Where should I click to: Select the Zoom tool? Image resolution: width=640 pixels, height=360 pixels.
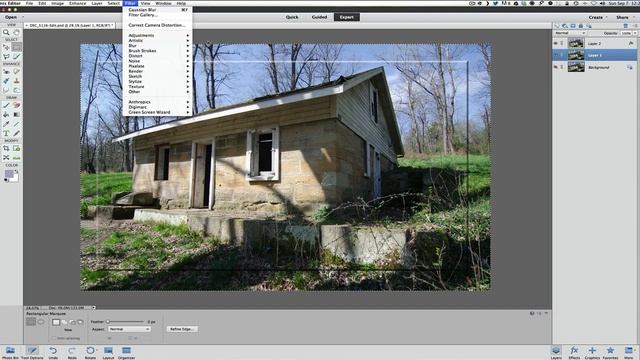[6, 32]
